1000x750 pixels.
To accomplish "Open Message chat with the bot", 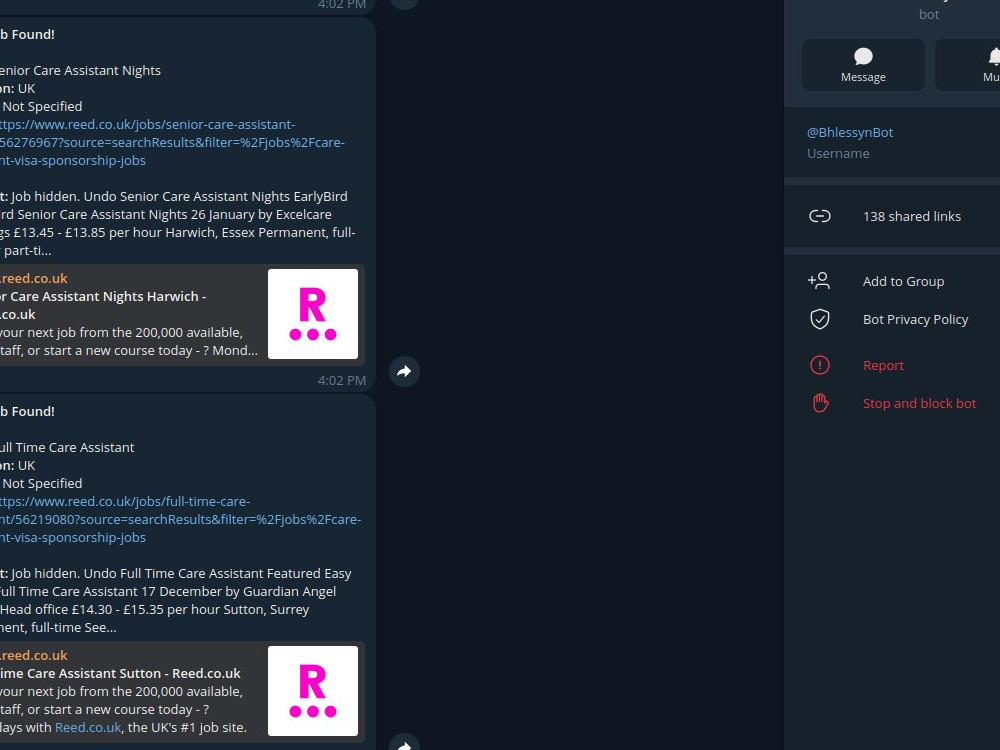I will pos(863,65).
